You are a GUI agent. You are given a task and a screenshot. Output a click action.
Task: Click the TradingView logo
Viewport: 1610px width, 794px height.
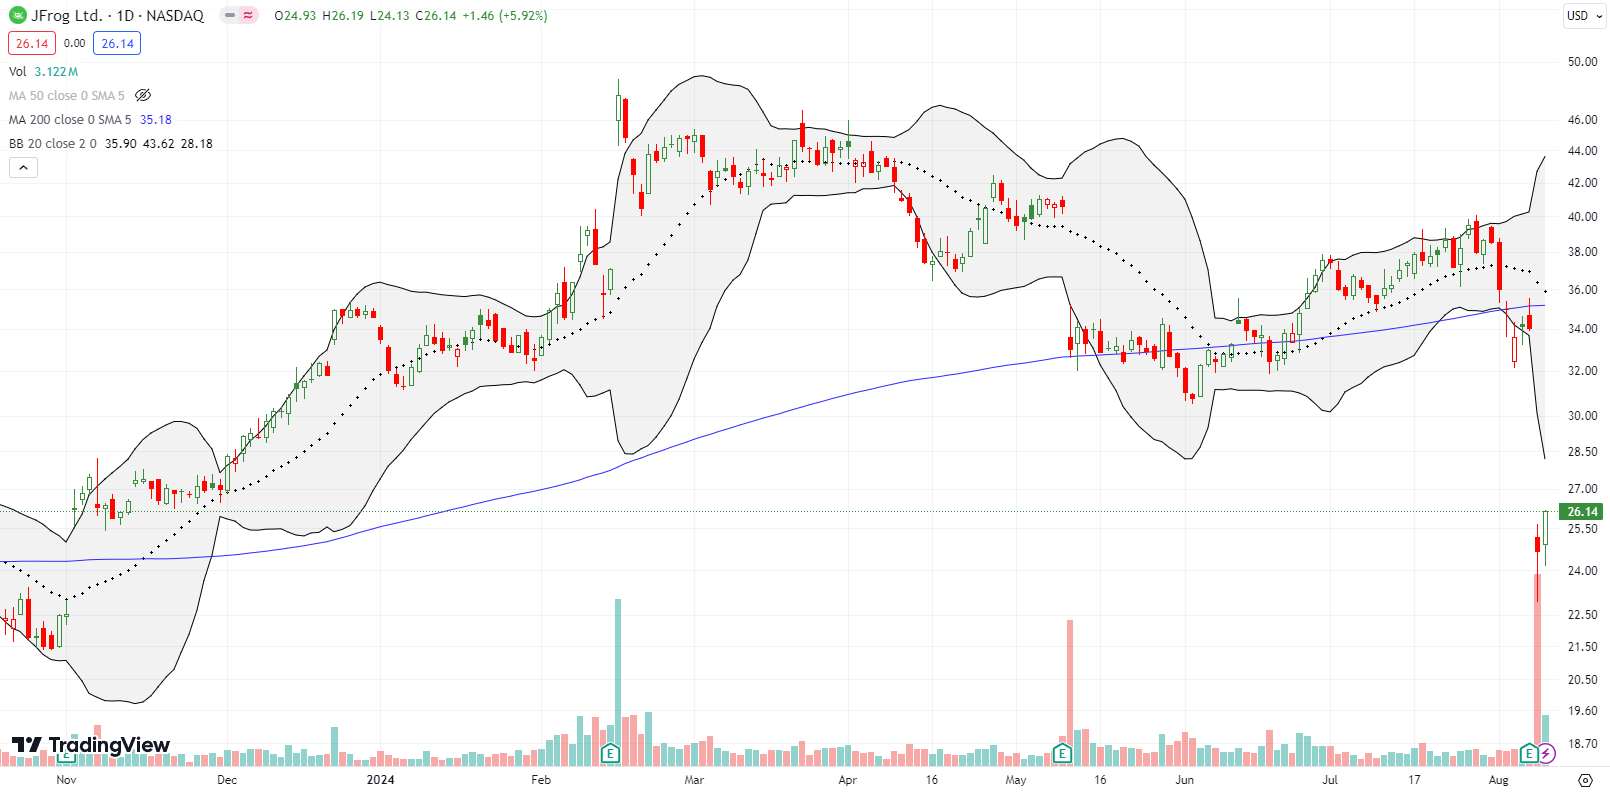pyautogui.click(x=90, y=745)
